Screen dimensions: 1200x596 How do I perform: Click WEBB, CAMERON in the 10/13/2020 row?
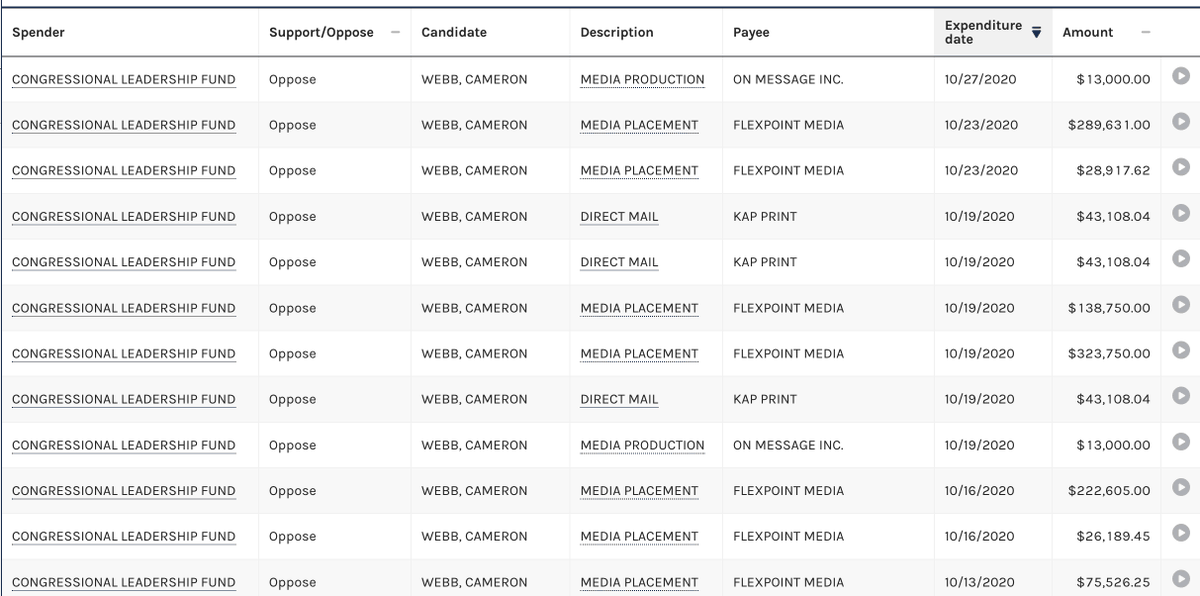(x=474, y=583)
